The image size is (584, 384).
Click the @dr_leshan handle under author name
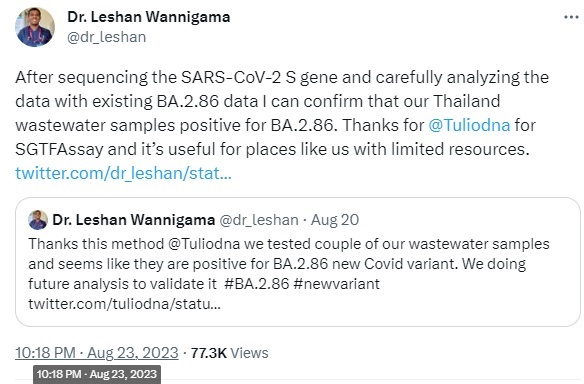(x=107, y=37)
